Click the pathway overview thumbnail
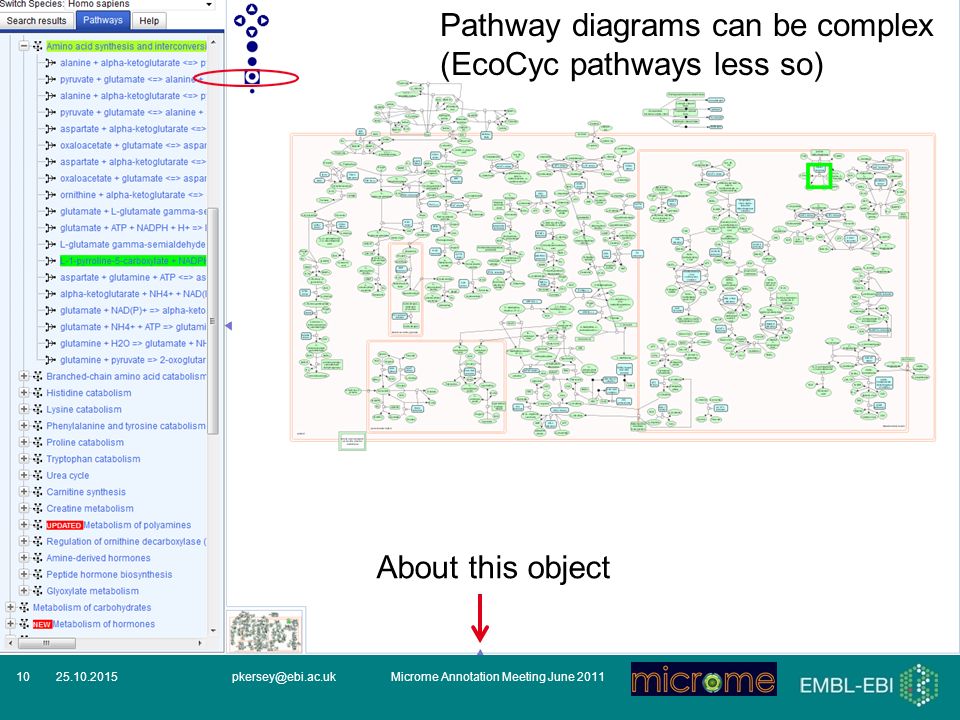 click(x=265, y=631)
